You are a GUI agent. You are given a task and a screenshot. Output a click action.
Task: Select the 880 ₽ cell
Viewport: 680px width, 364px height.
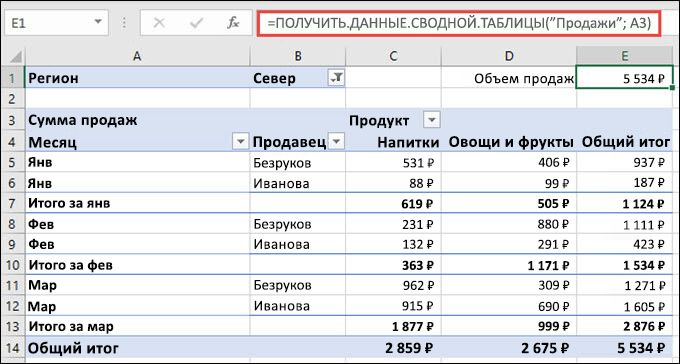509,224
